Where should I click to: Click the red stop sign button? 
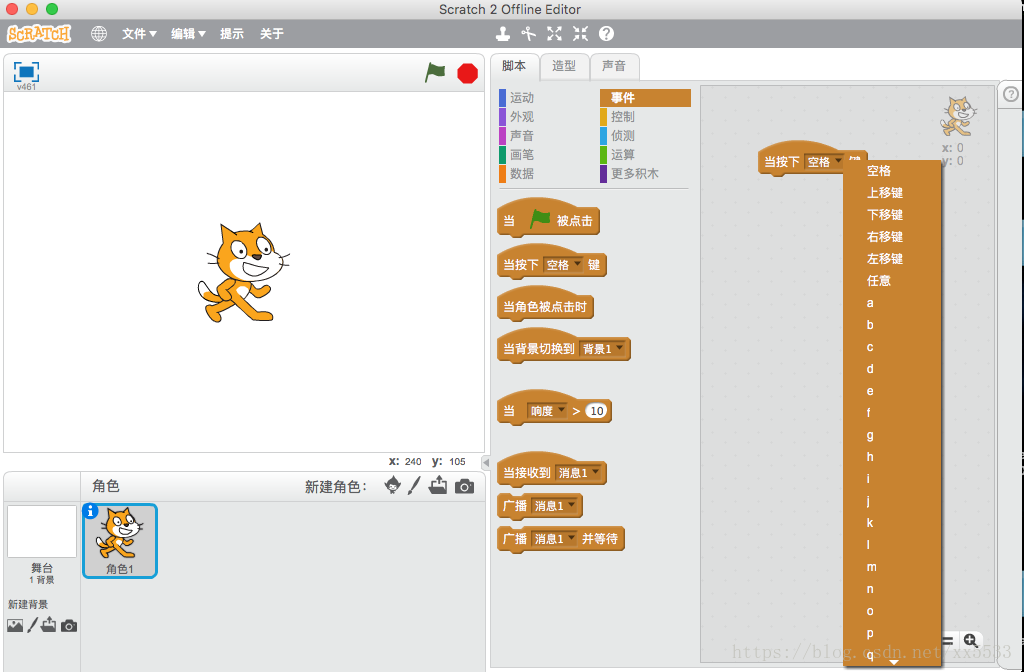click(468, 73)
